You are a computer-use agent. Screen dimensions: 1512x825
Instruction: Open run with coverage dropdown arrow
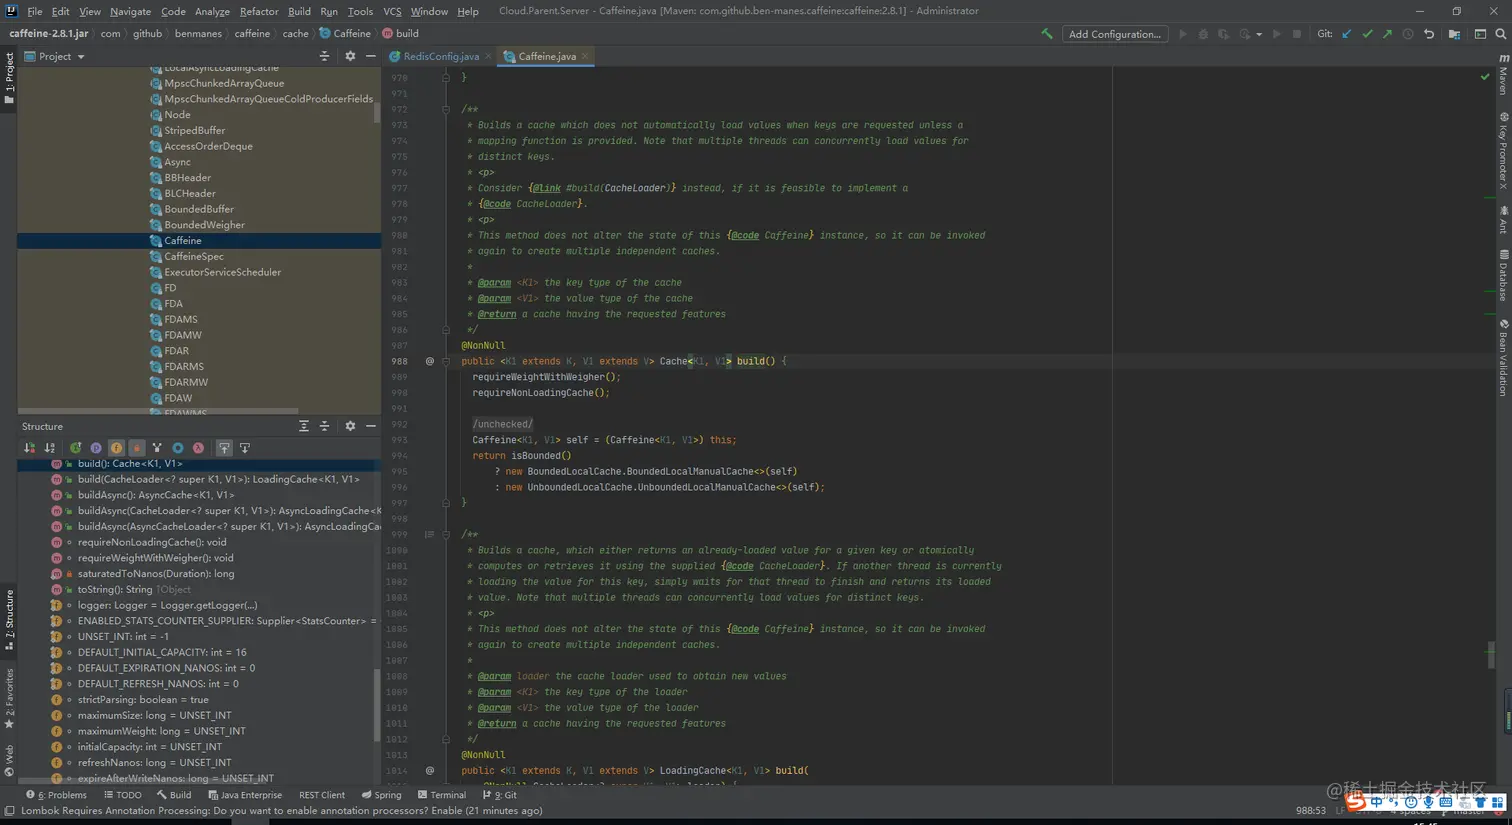pos(1259,34)
